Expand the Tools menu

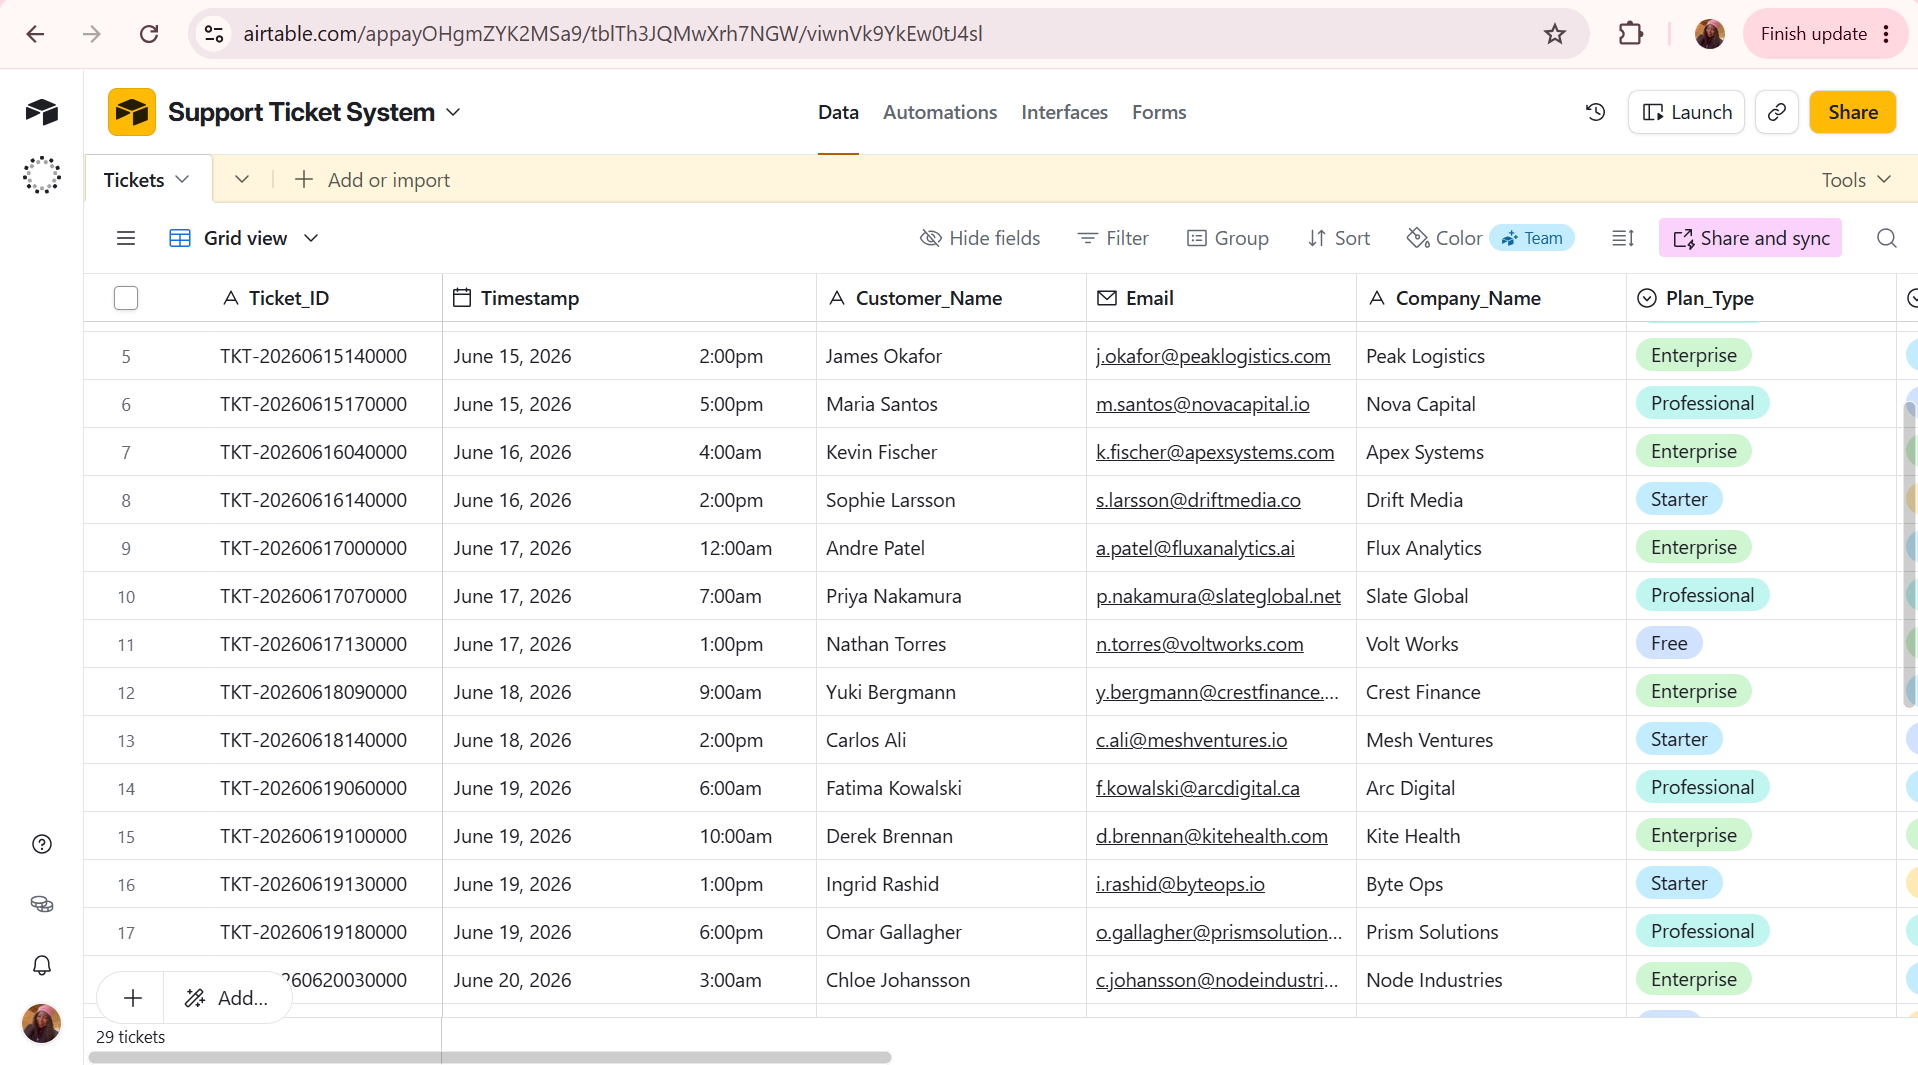point(1856,180)
